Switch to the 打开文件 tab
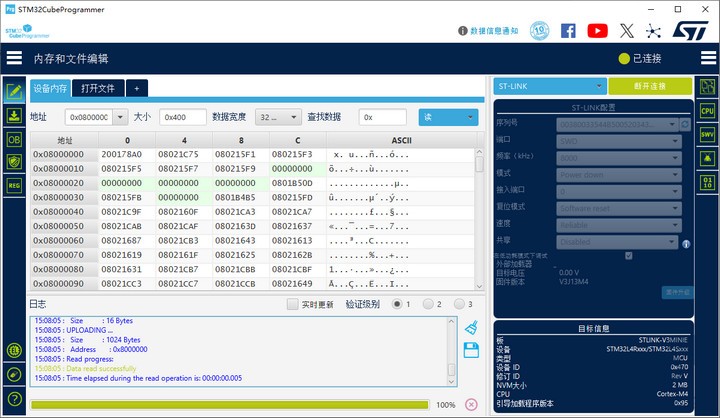Screen dimensions: 720x418 click(97, 88)
